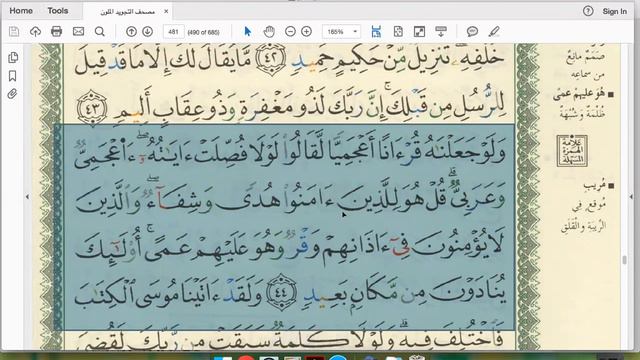Open the 165% zoom level dropdown
This screenshot has width=640, height=360.
coord(341,31)
